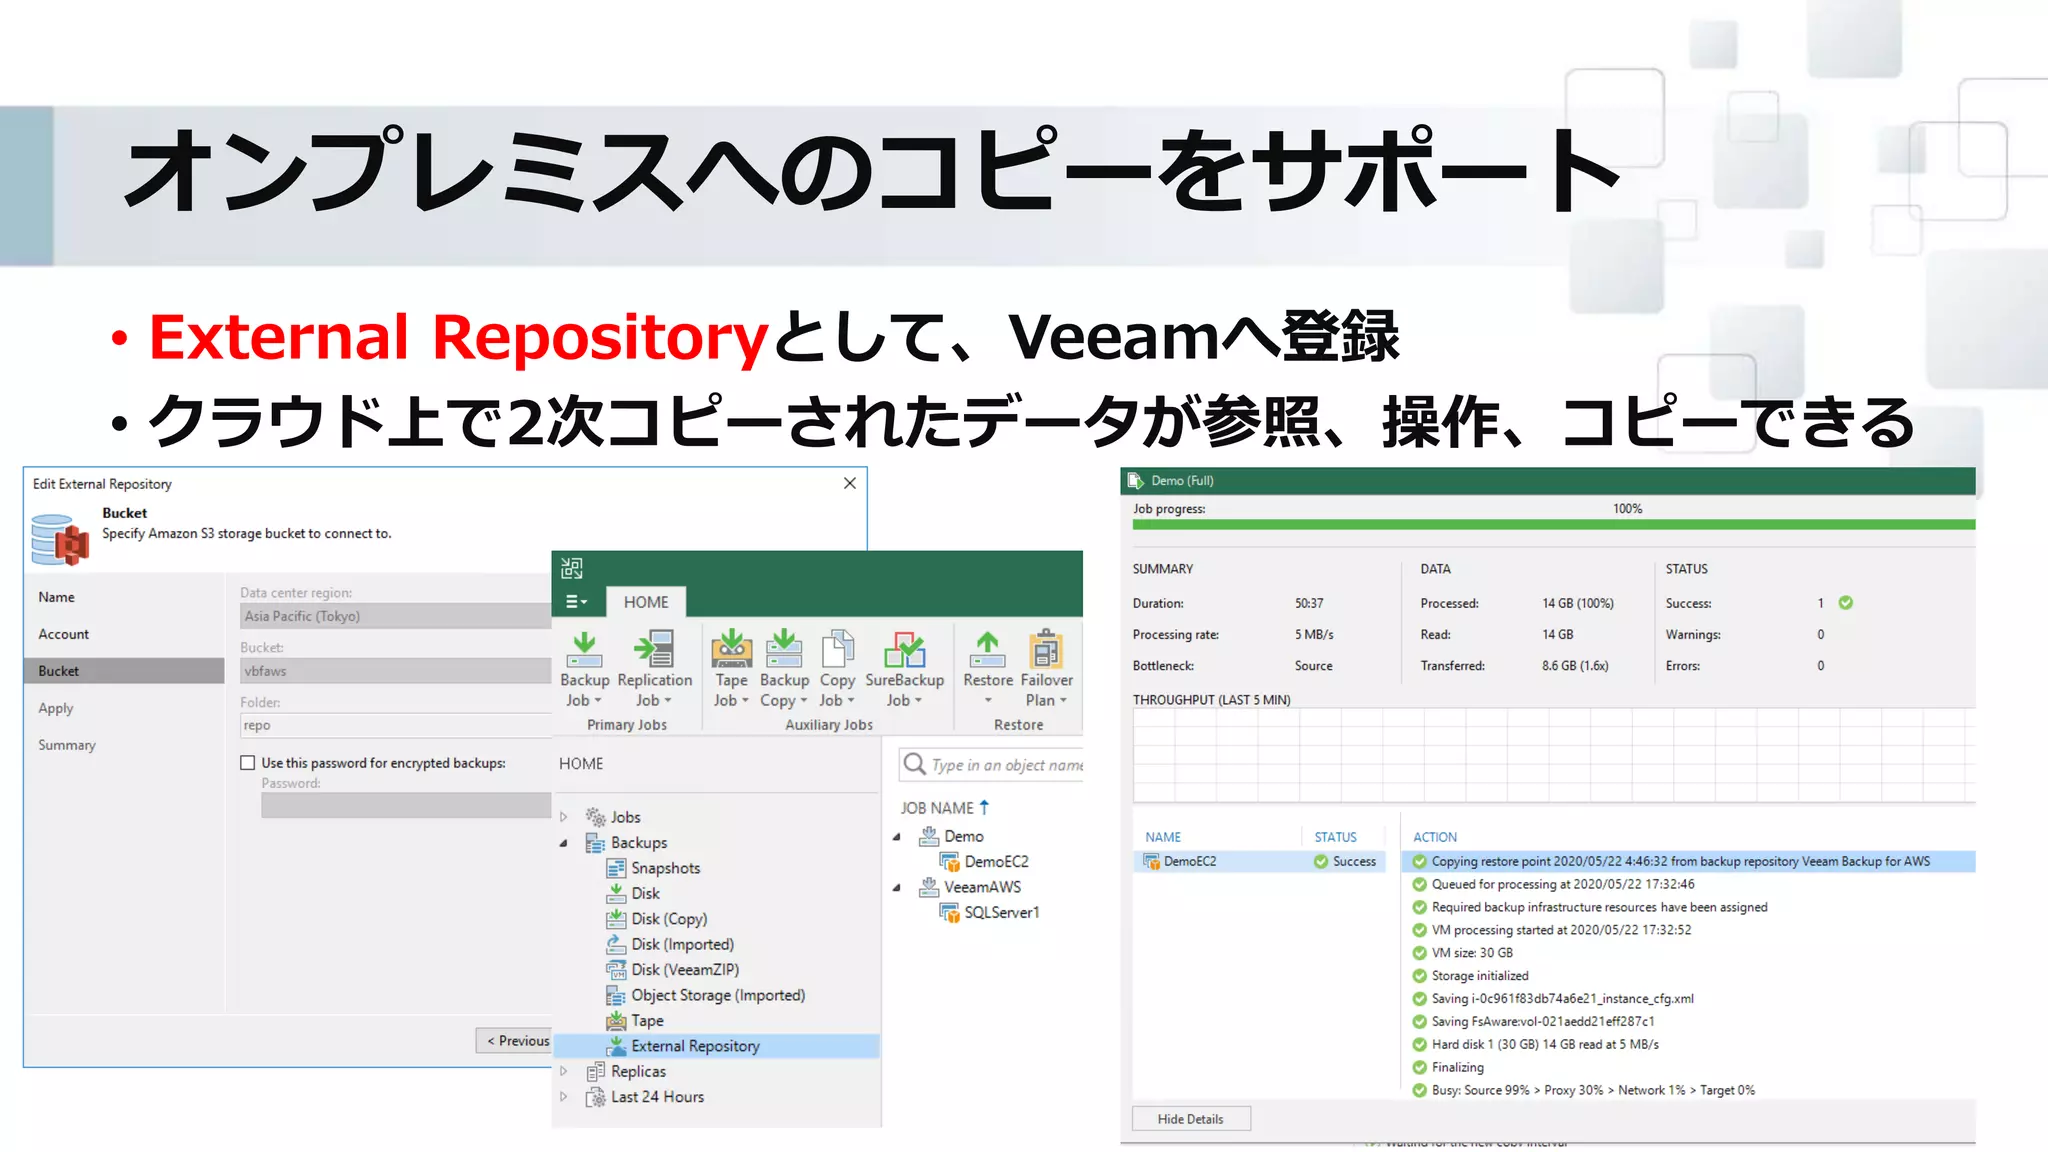Open the Failover Plan ribbon icon
Screen dimensions: 2048x1152
tap(1046, 649)
